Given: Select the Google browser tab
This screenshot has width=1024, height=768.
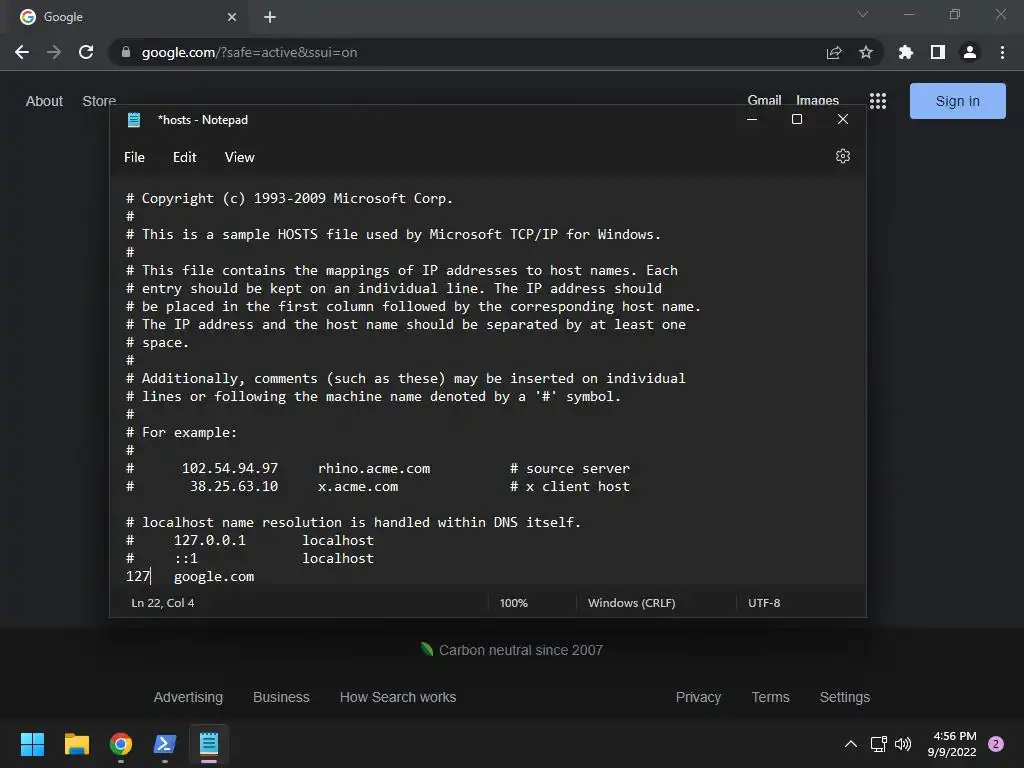Looking at the screenshot, I should click(128, 17).
